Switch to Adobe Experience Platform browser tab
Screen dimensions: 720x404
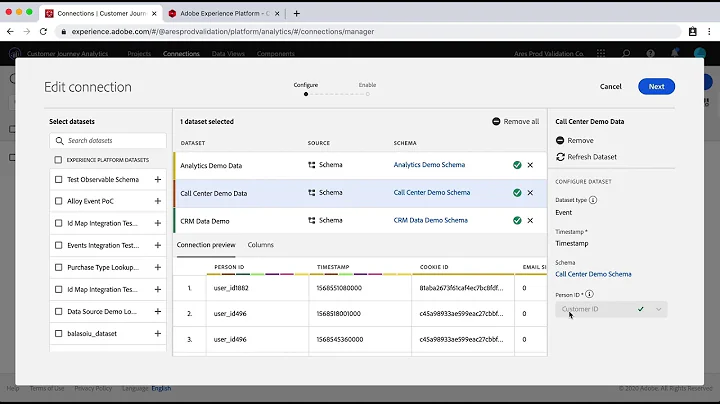point(223,14)
